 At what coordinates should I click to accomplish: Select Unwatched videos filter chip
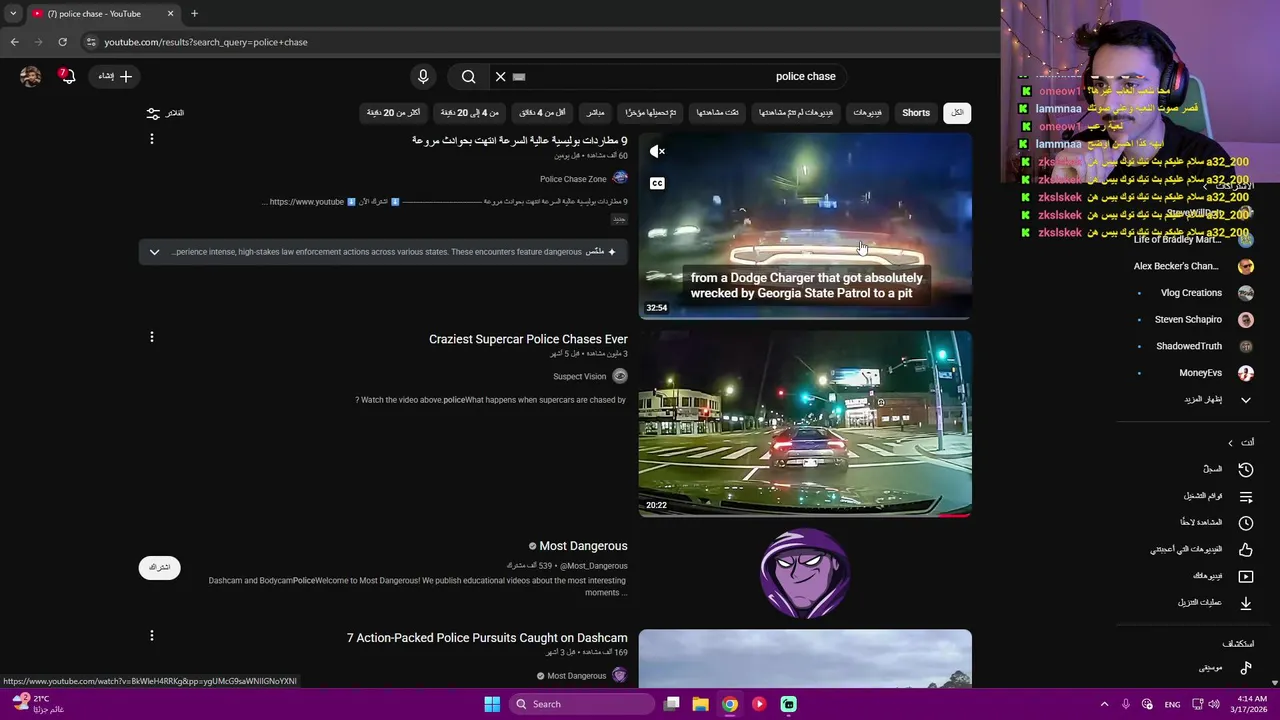796,113
